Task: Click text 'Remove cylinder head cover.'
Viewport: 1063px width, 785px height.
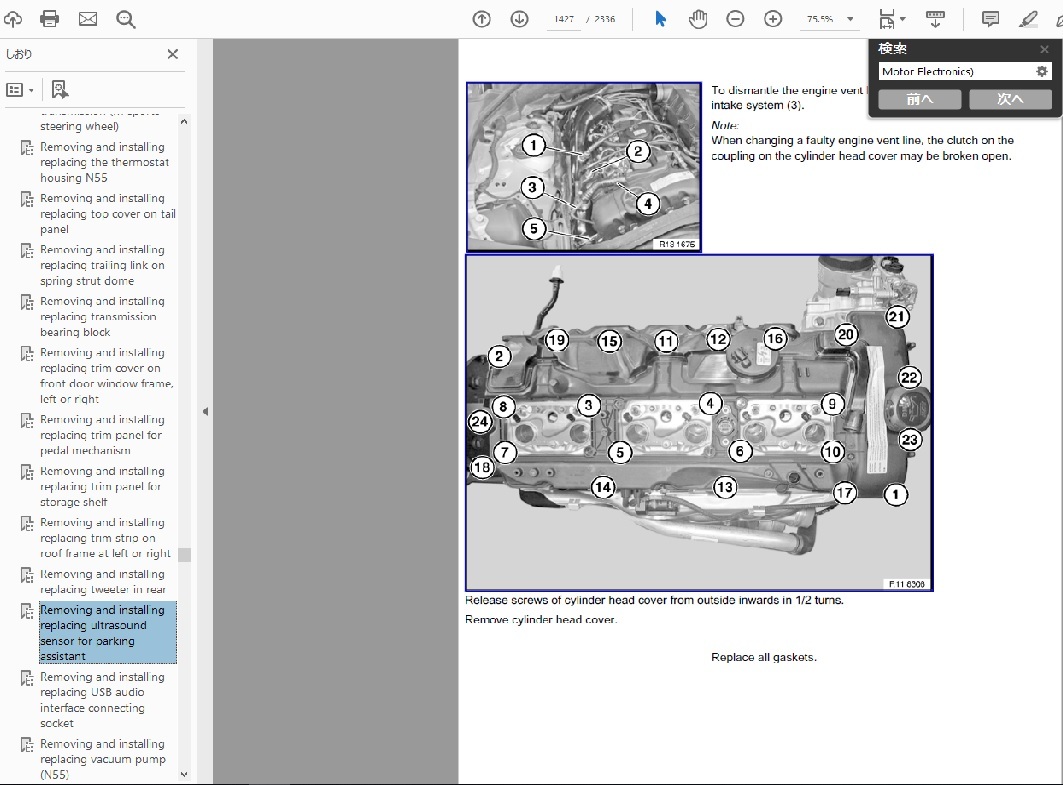Action: pos(541,620)
